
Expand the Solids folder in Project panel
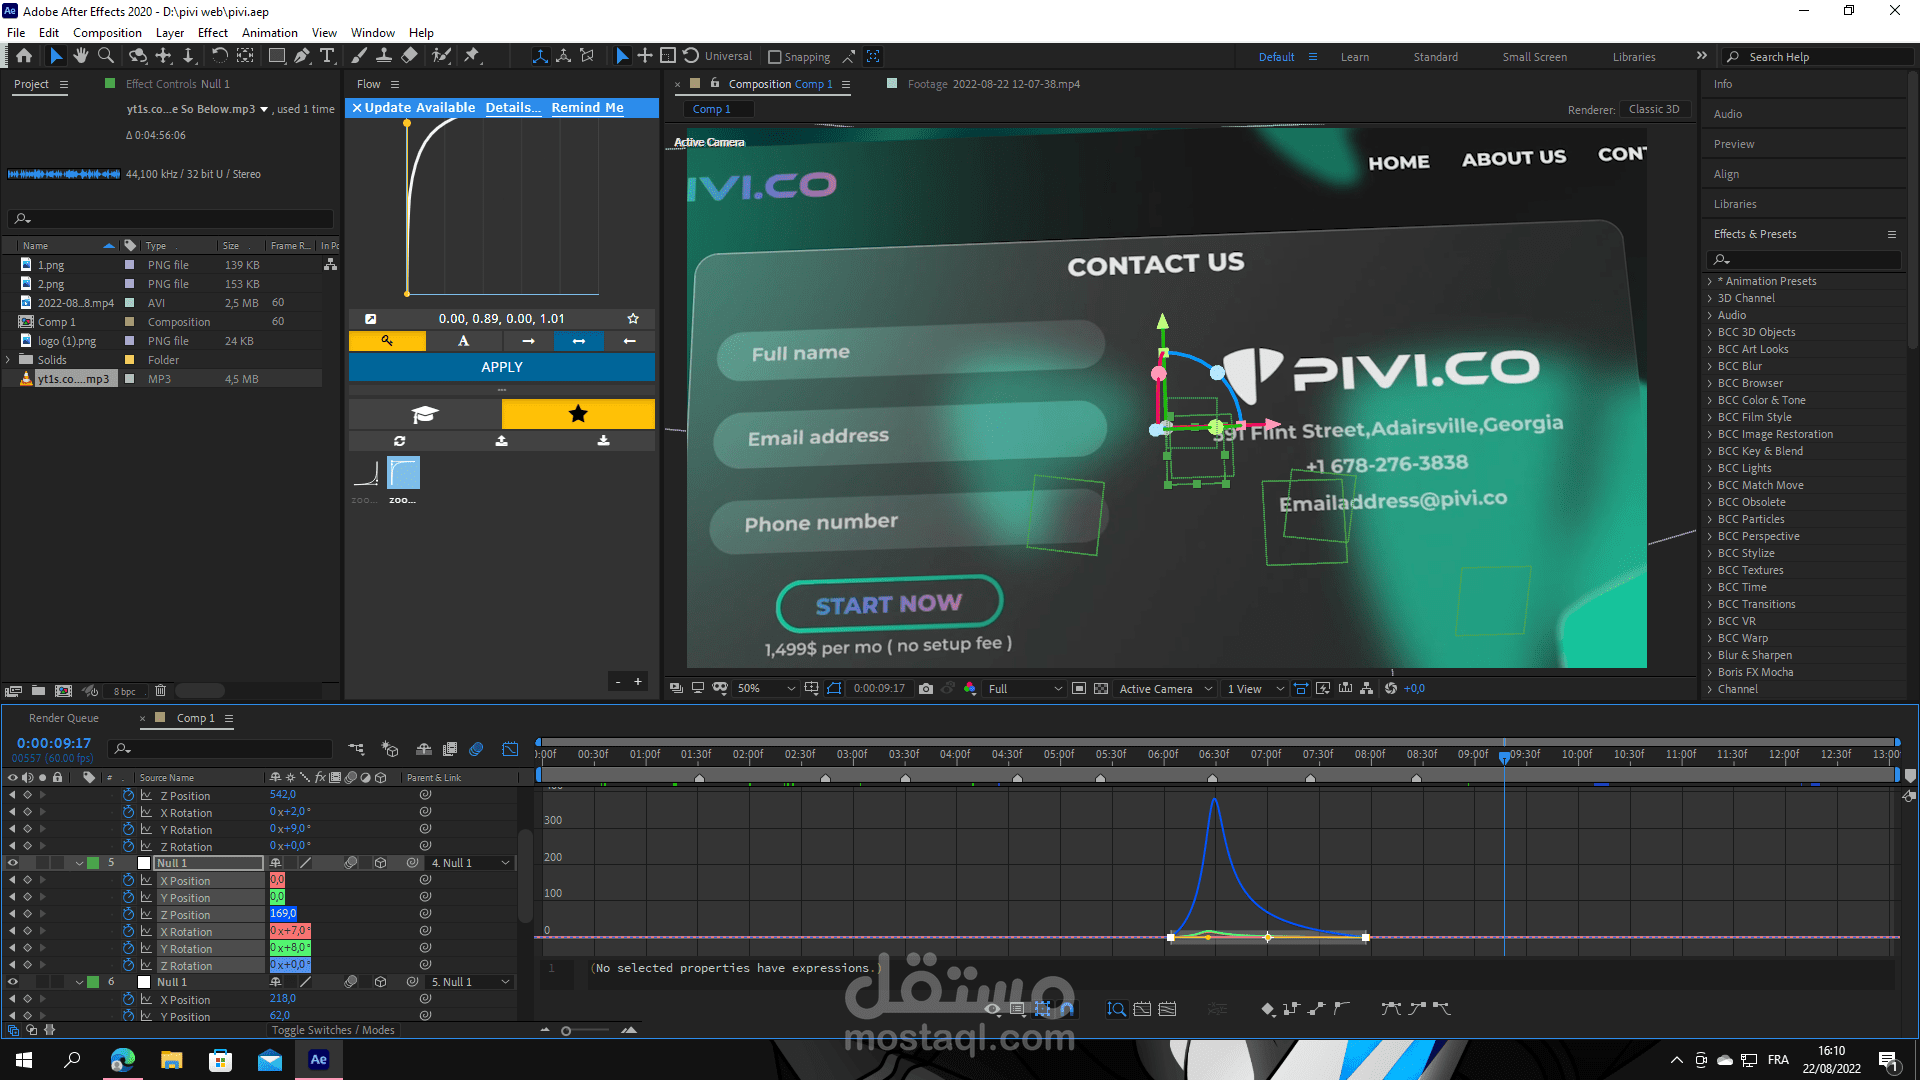9,360
